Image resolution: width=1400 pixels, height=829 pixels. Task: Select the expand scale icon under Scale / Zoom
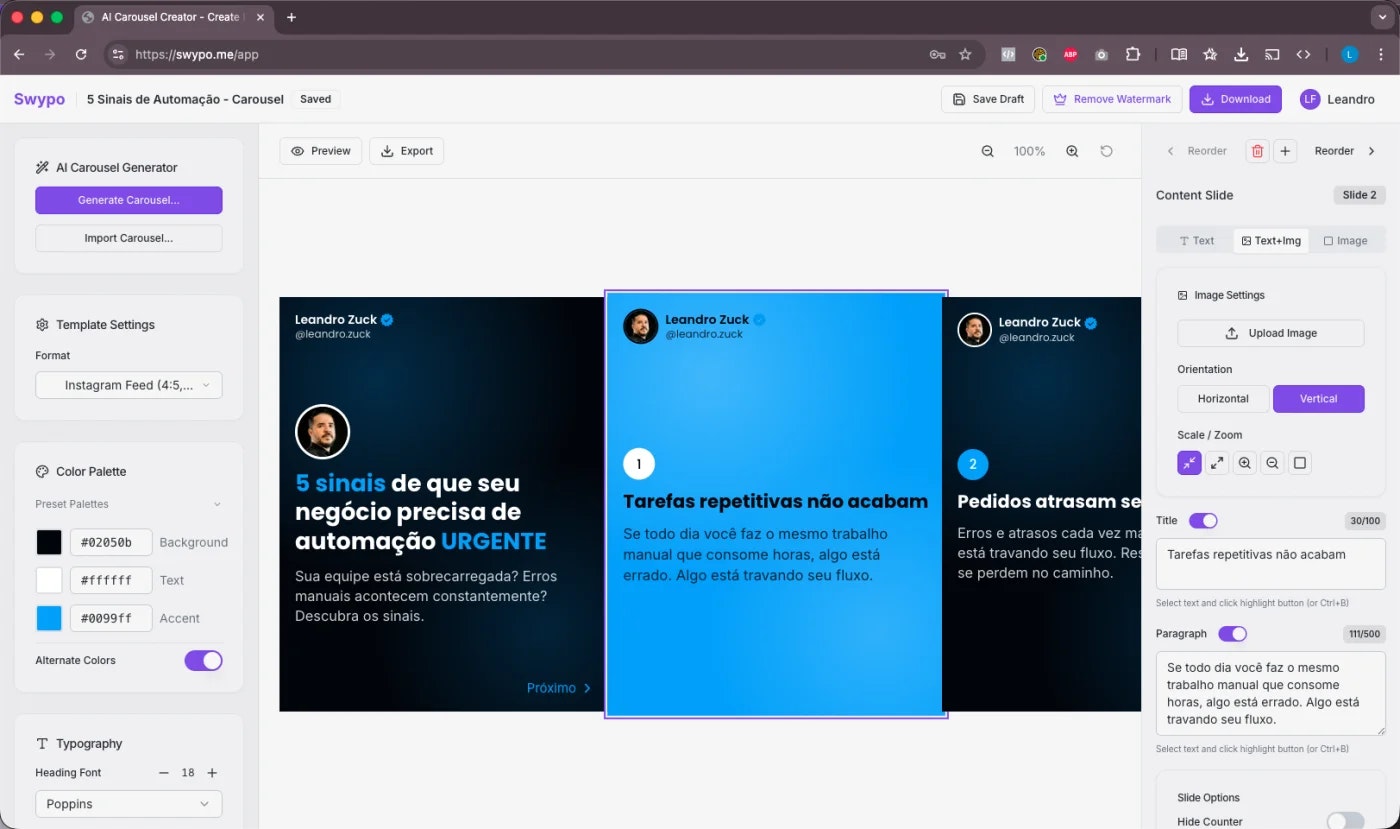tap(1216, 462)
